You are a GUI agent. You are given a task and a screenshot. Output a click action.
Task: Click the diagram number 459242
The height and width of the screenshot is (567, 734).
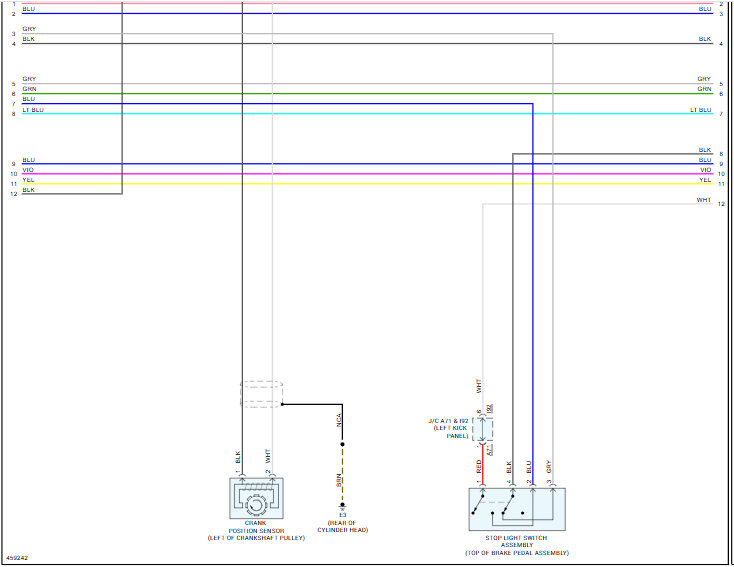[x=17, y=558]
